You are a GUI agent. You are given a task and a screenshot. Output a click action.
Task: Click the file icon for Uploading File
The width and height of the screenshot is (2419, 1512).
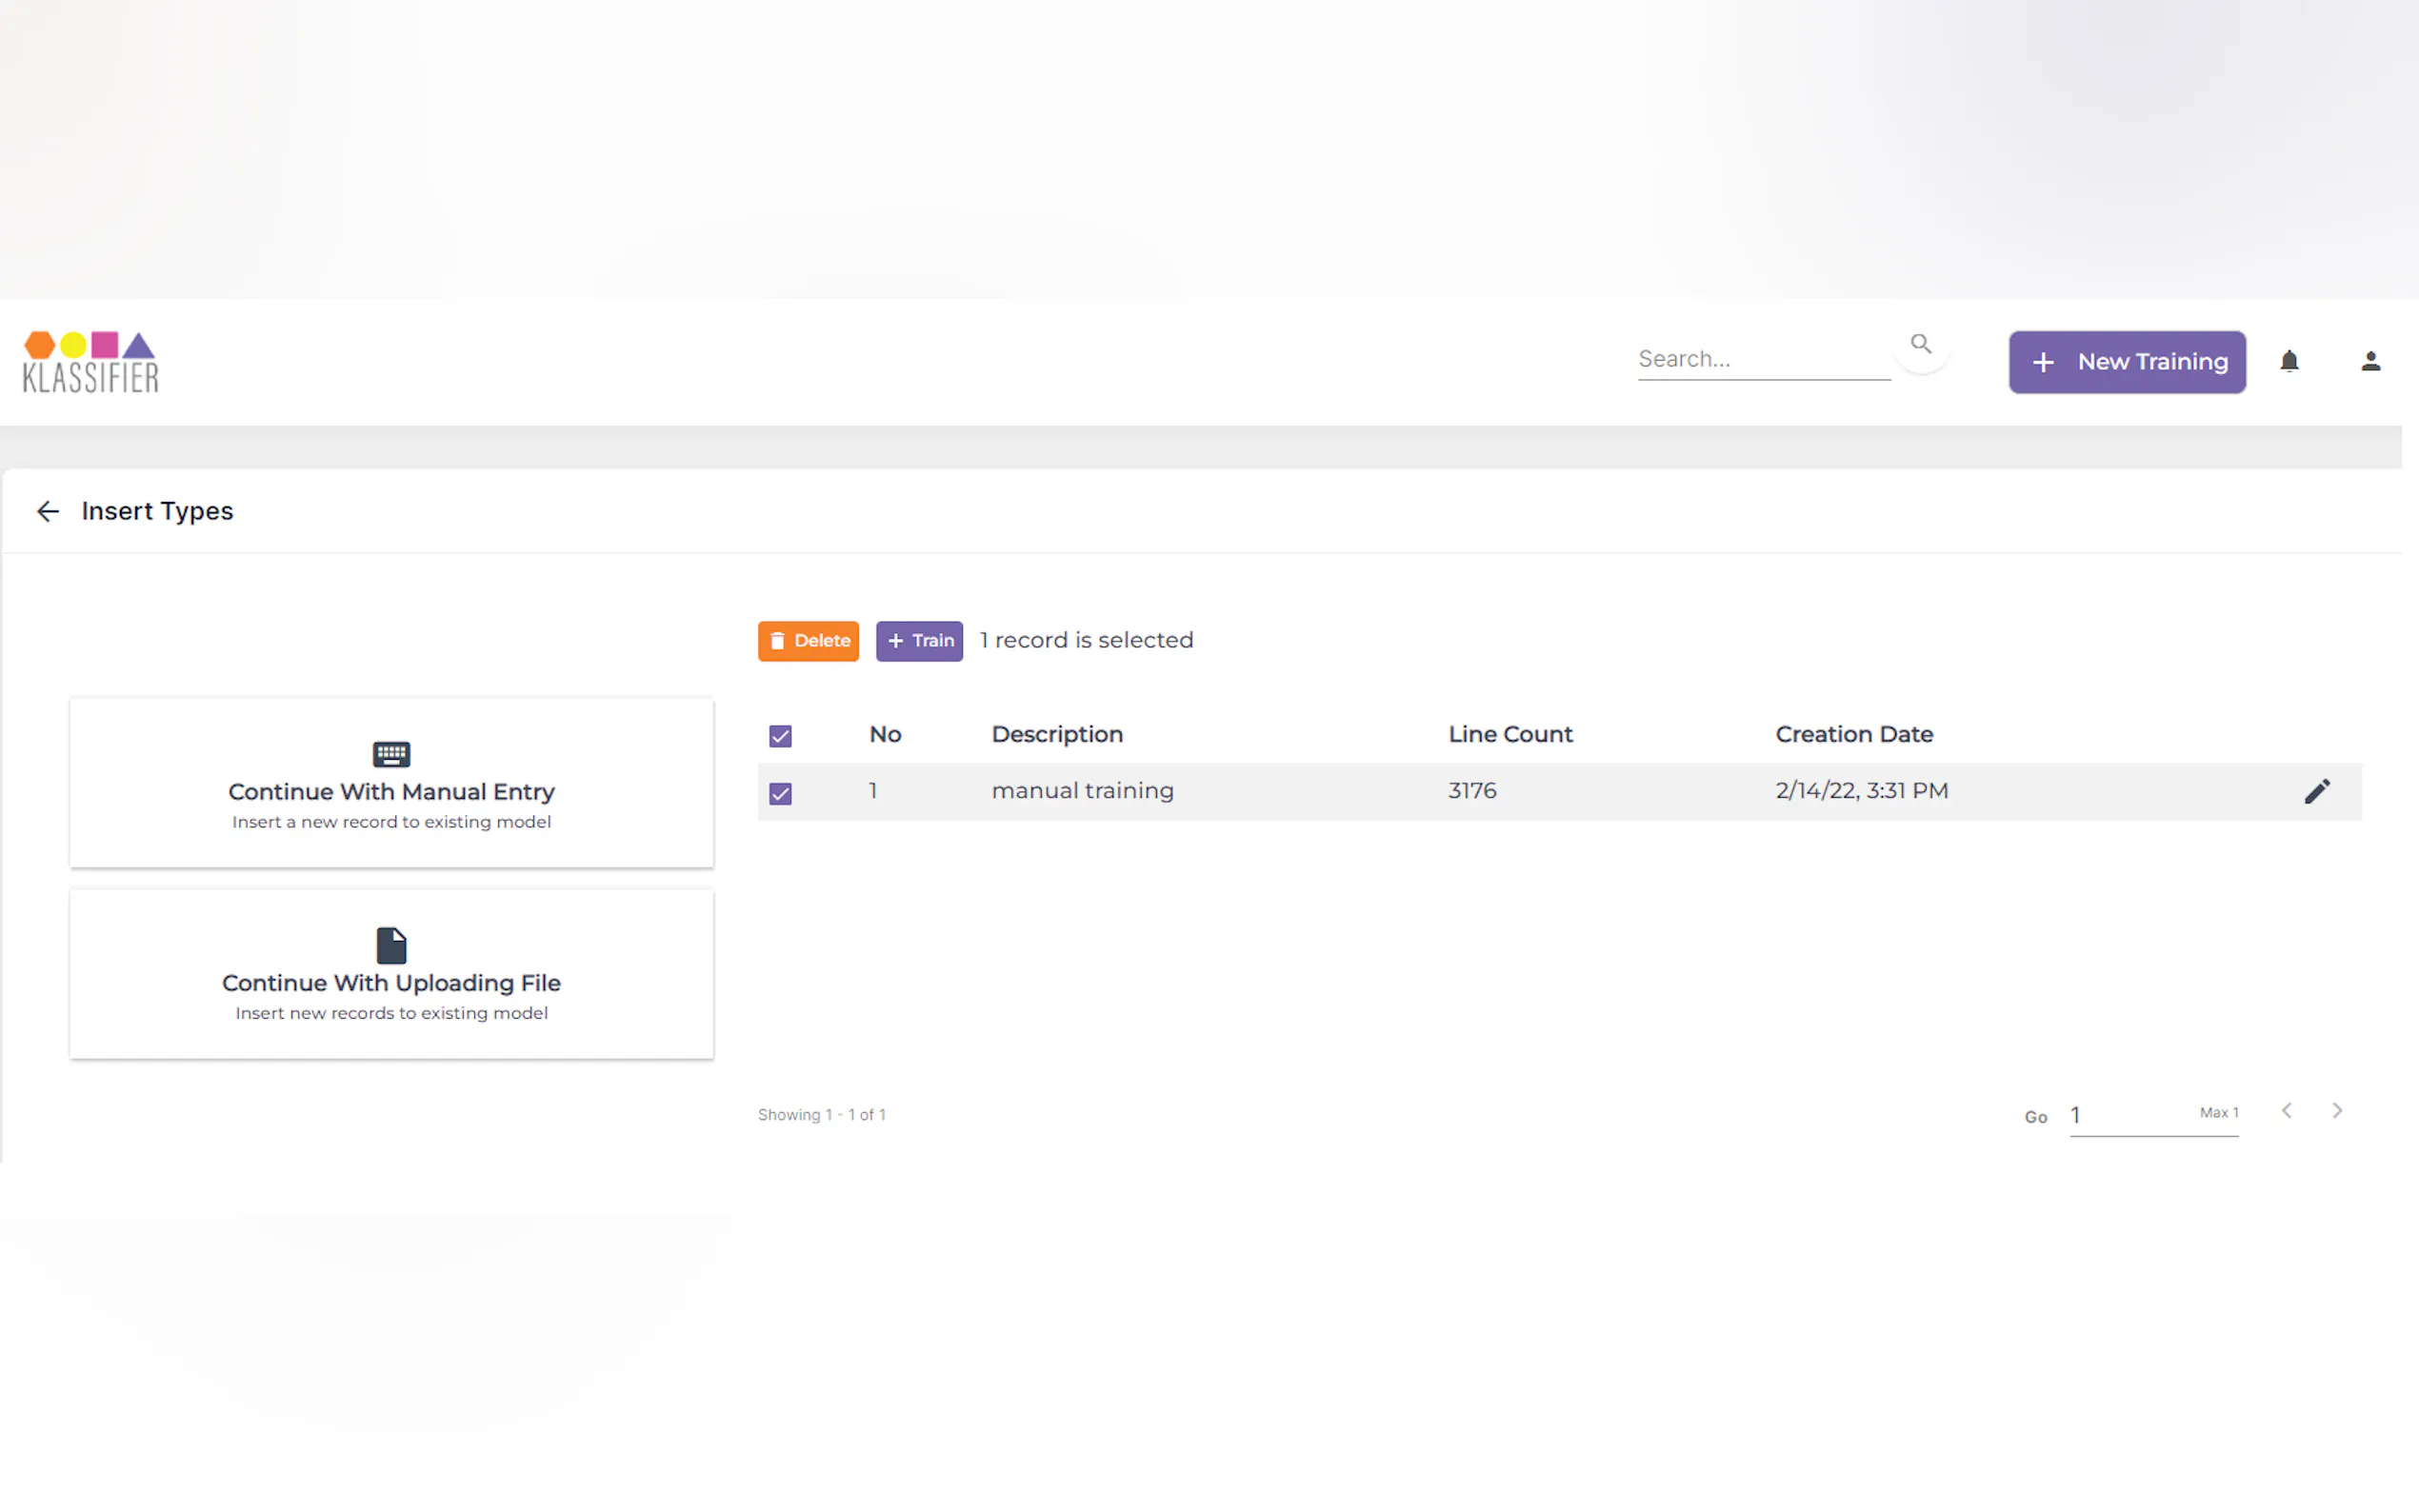click(391, 945)
